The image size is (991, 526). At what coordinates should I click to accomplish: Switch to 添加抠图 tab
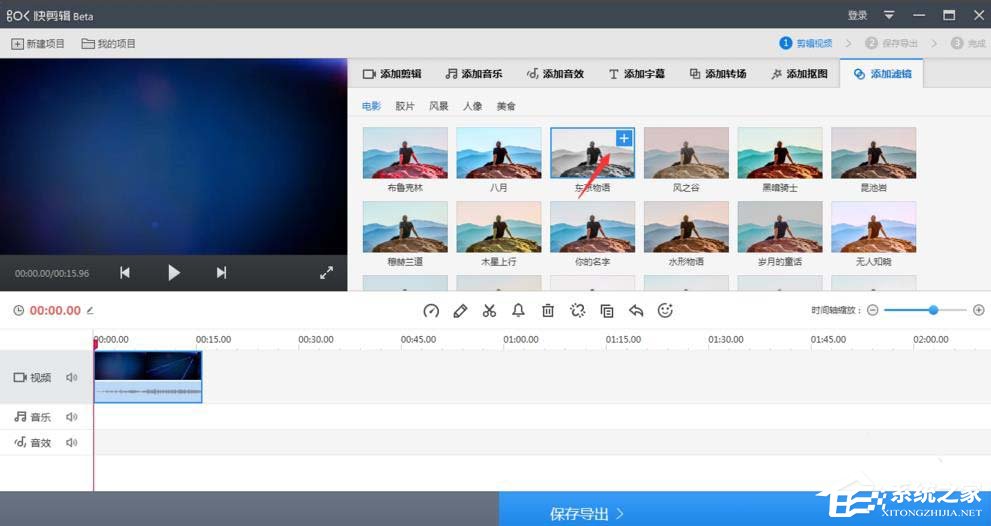799,74
